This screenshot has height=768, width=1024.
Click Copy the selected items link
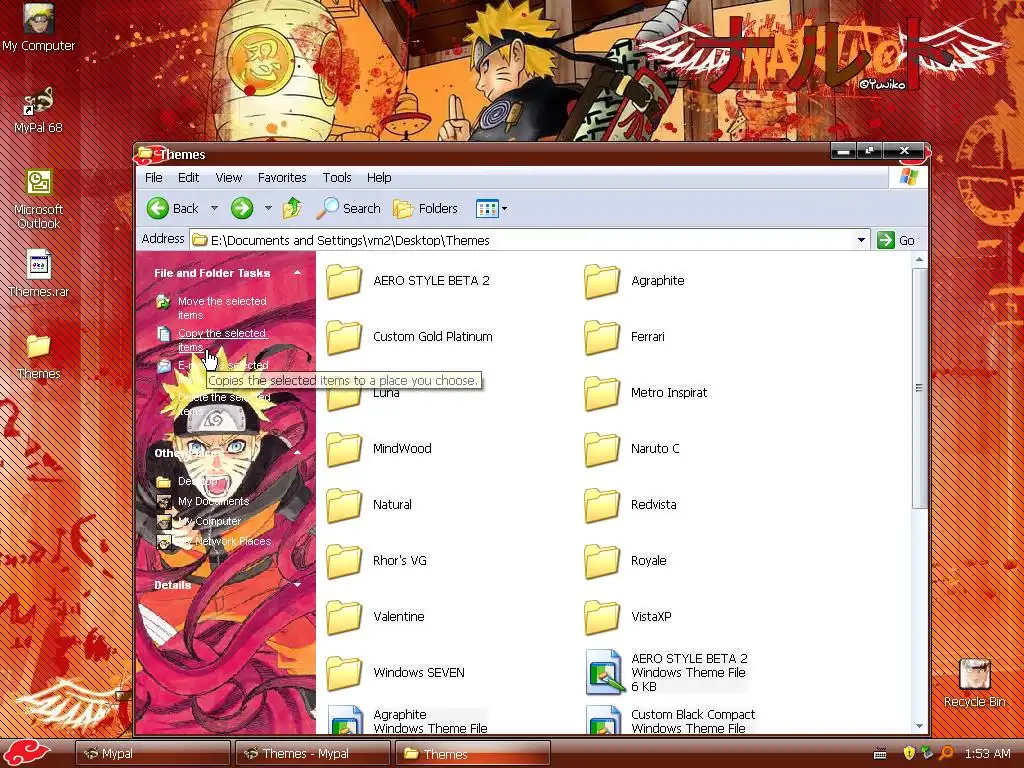point(222,340)
